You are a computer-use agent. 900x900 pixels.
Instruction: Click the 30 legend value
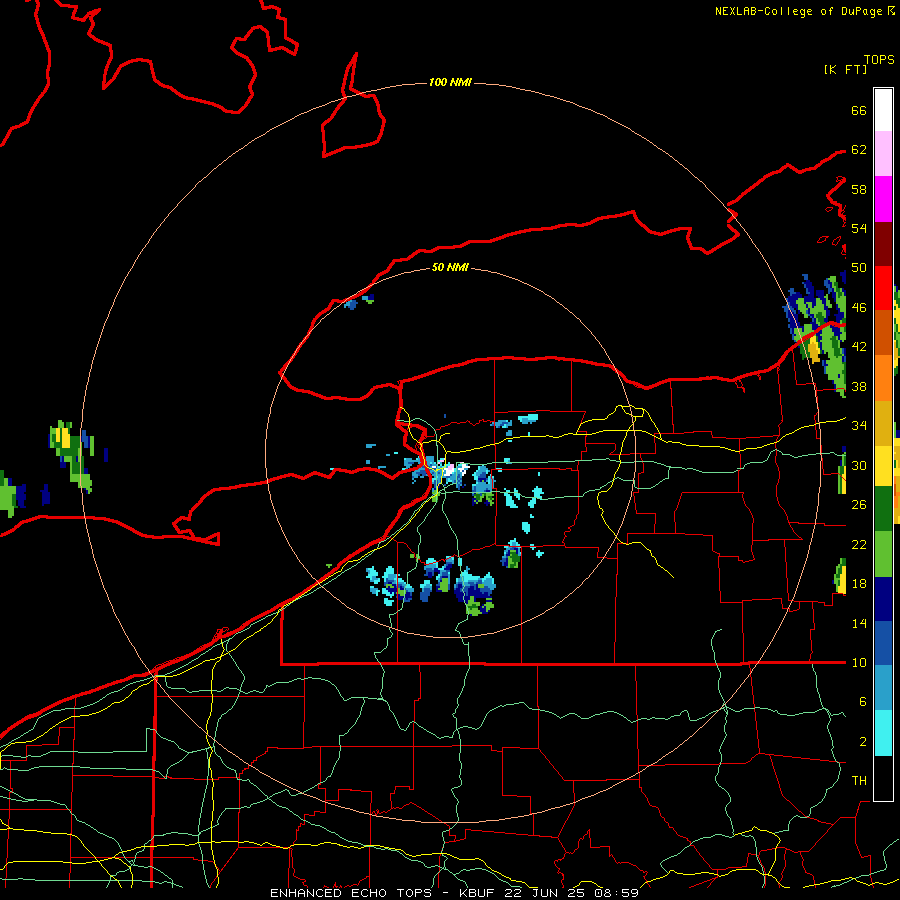[x=859, y=465]
